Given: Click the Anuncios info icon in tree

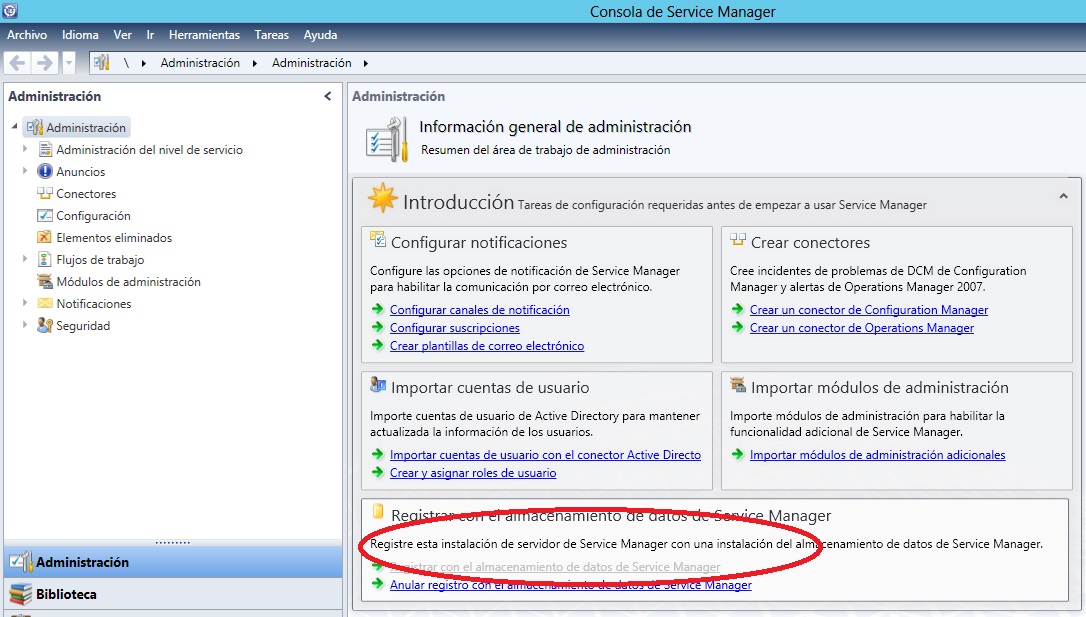Looking at the screenshot, I should pos(44,172).
